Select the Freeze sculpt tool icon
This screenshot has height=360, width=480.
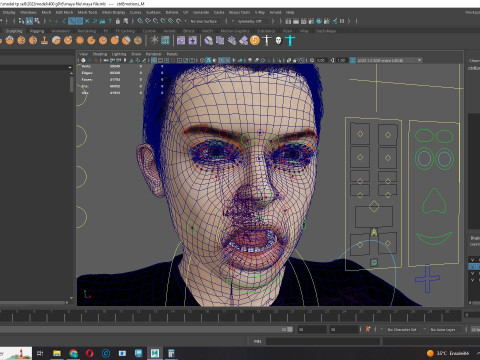[154, 41]
